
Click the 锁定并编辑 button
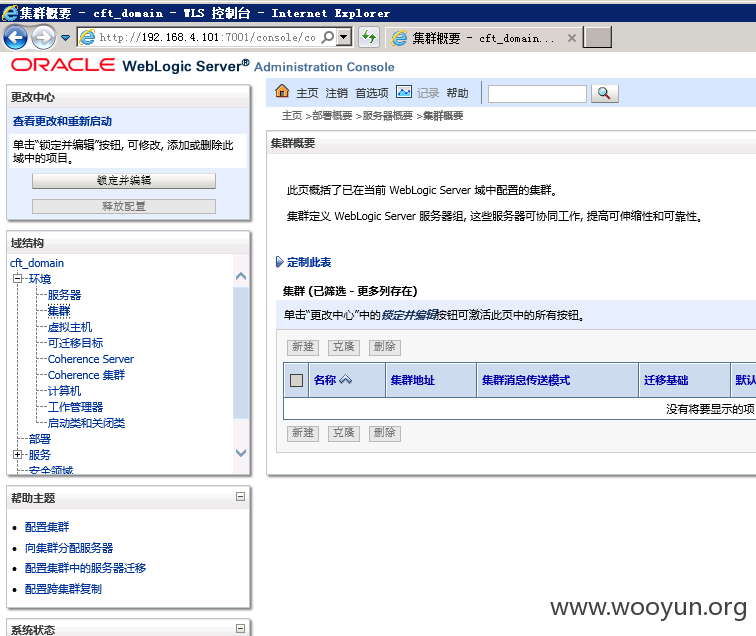124,181
